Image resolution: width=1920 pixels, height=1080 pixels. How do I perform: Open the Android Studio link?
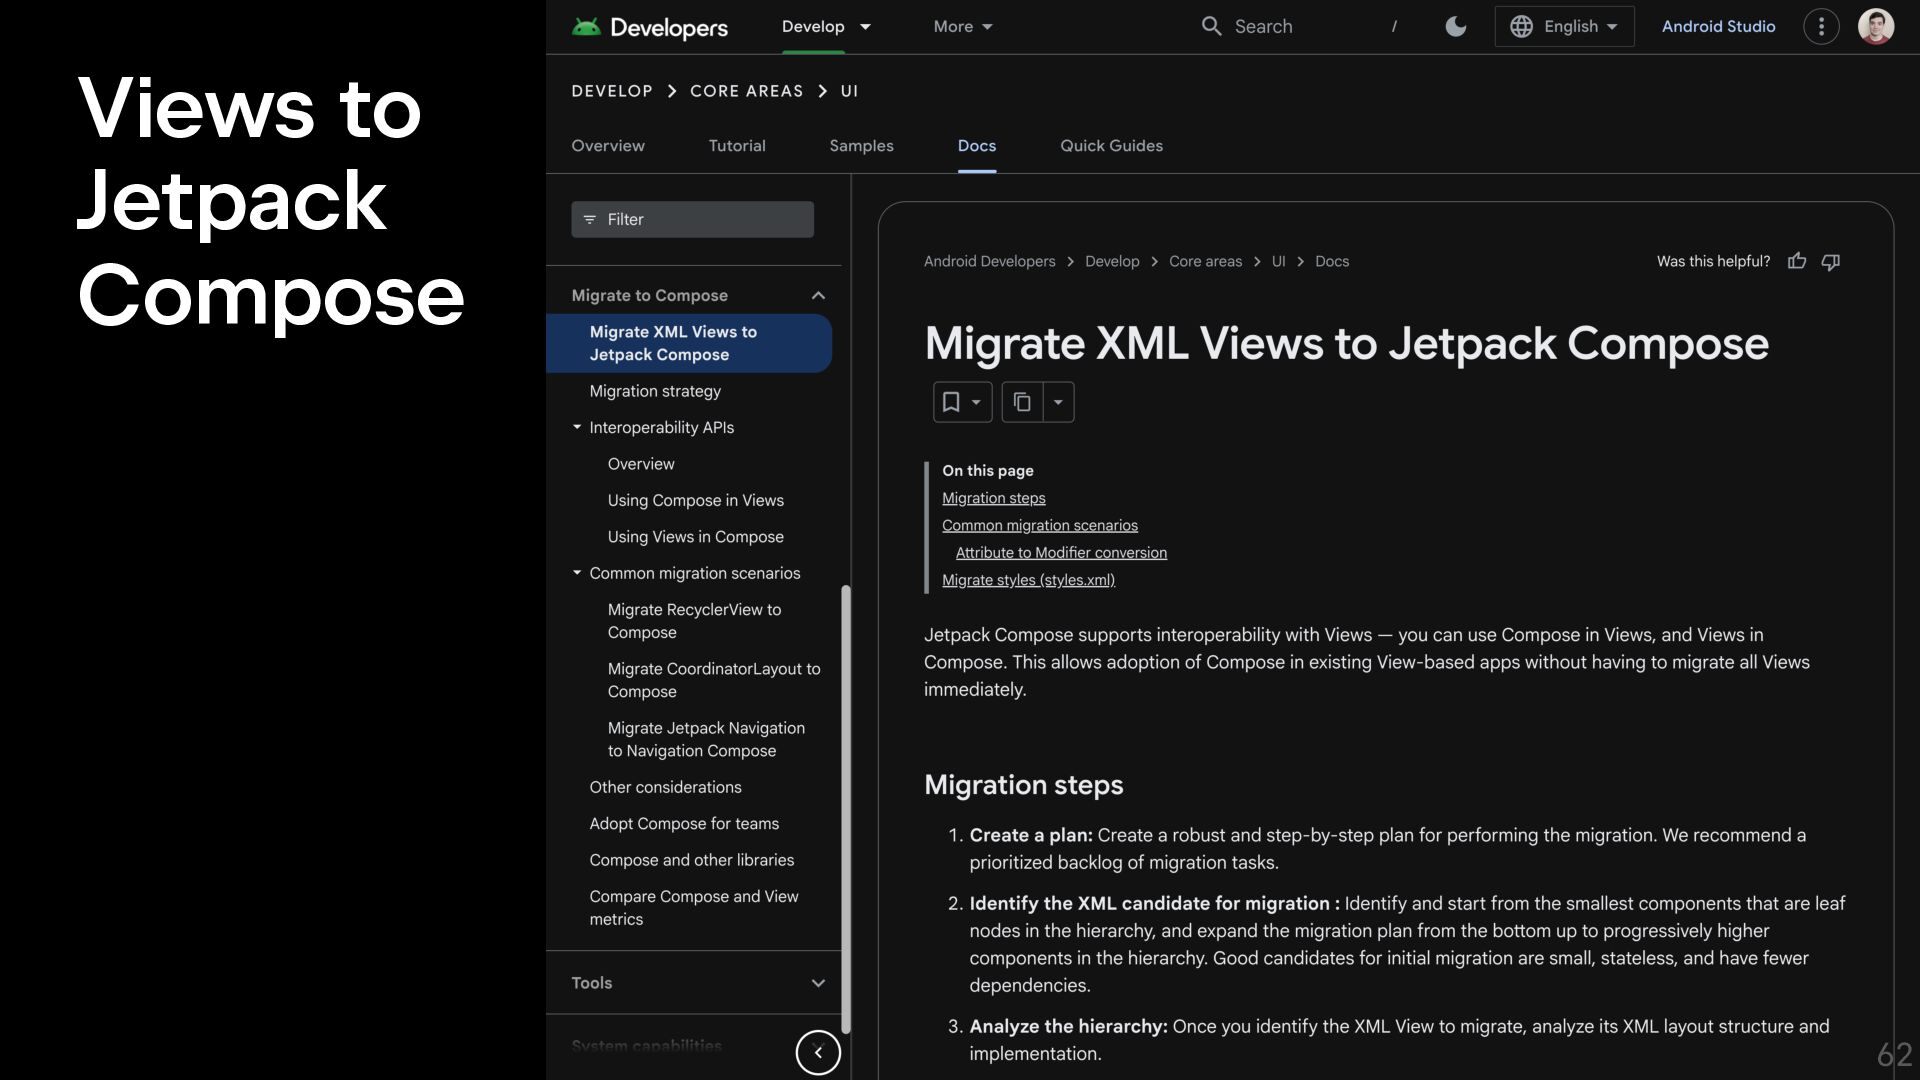(1718, 27)
